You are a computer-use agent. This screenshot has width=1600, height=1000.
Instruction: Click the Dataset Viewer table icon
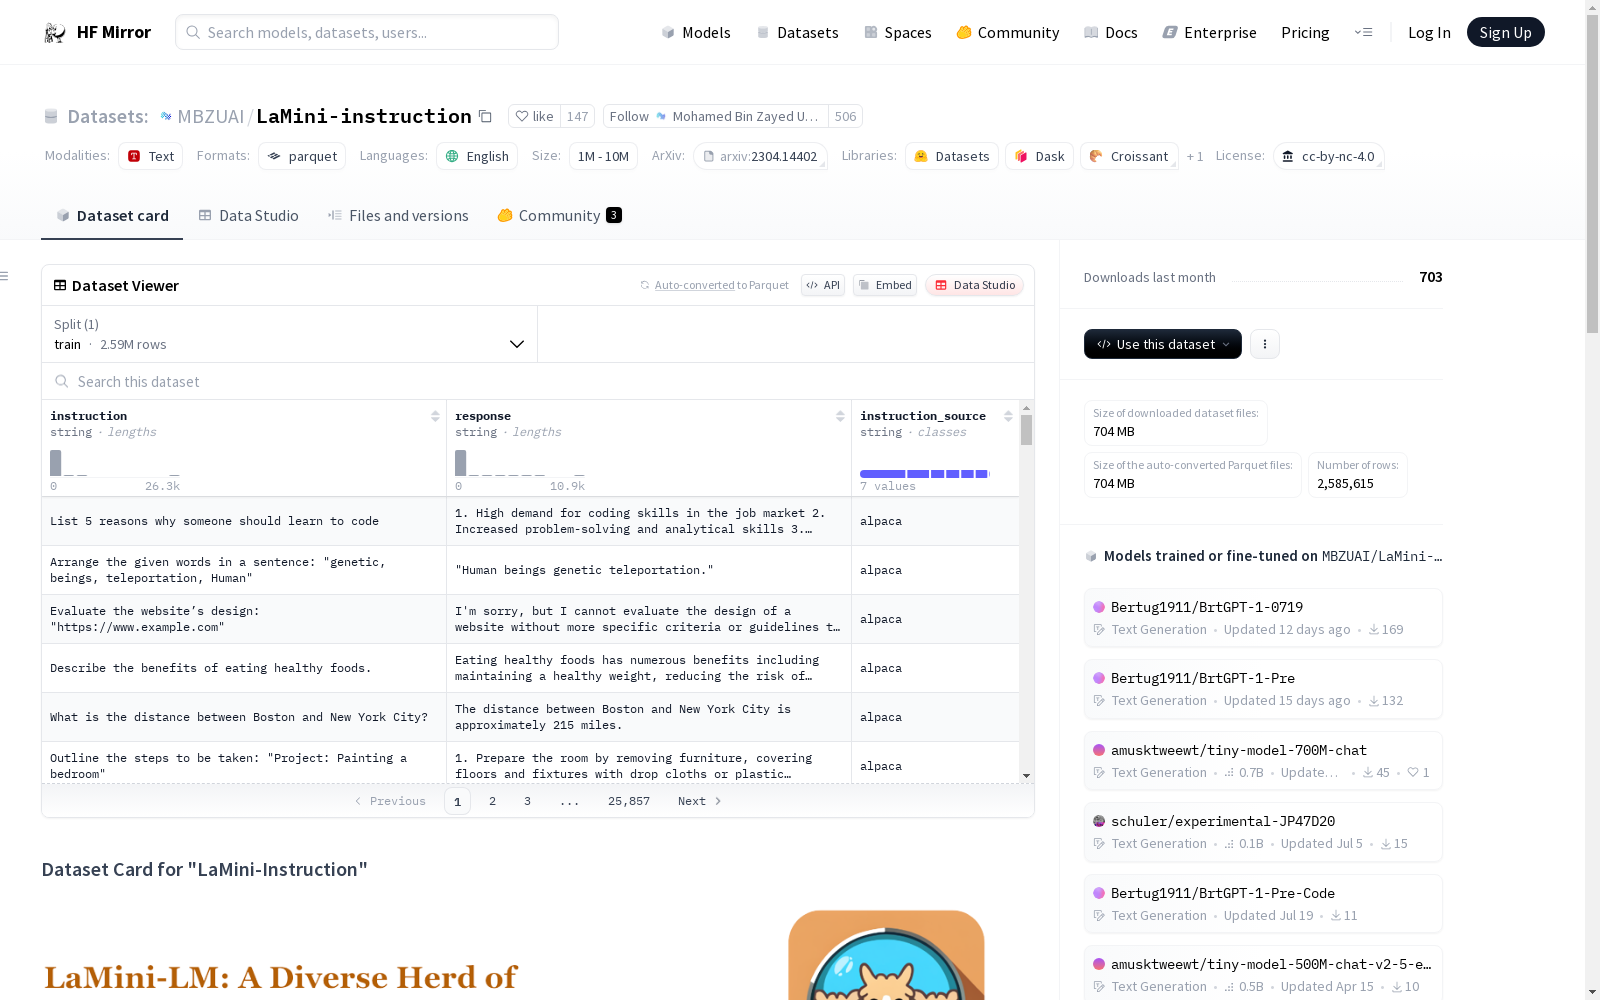pos(60,285)
